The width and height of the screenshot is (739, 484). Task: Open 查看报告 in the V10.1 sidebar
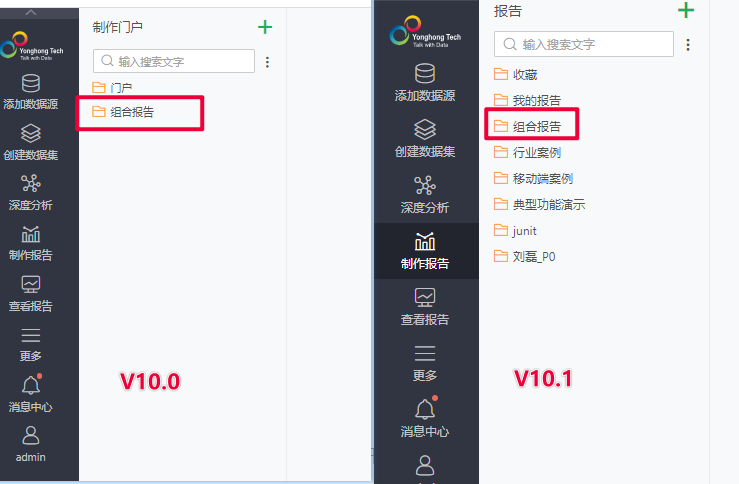click(425, 306)
